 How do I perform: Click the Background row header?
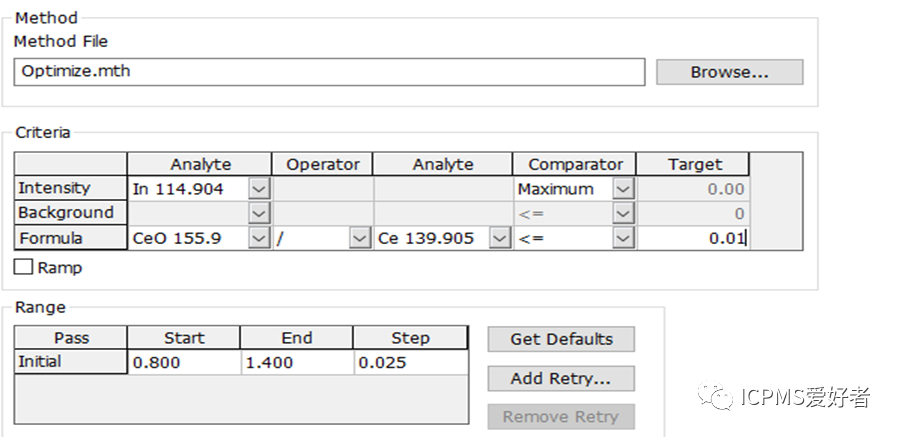point(71,213)
